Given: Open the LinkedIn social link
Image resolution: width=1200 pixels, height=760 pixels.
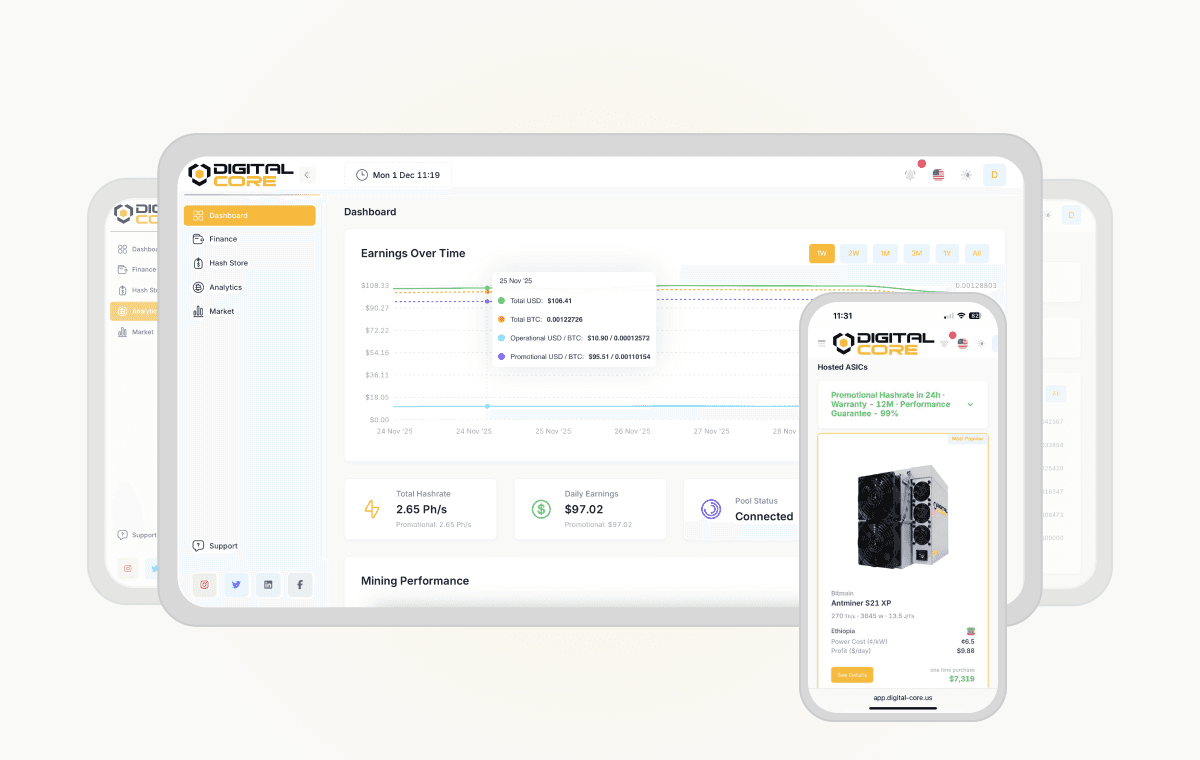Looking at the screenshot, I should pyautogui.click(x=268, y=585).
